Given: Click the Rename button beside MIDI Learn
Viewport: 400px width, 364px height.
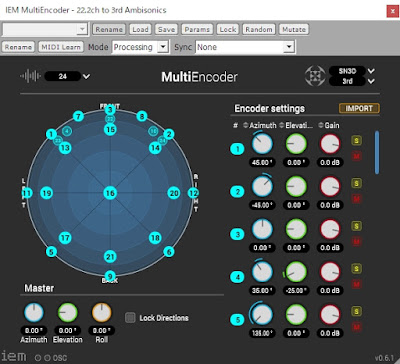Looking at the screenshot, I should pyautogui.click(x=18, y=47).
